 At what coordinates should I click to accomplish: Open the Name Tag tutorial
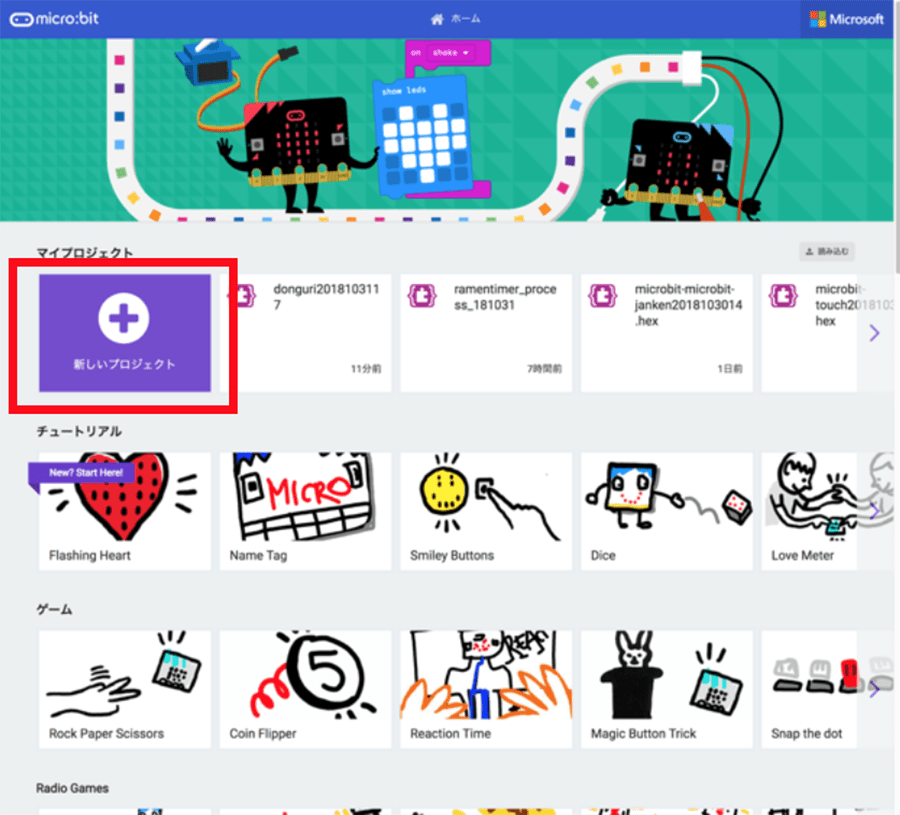[305, 511]
